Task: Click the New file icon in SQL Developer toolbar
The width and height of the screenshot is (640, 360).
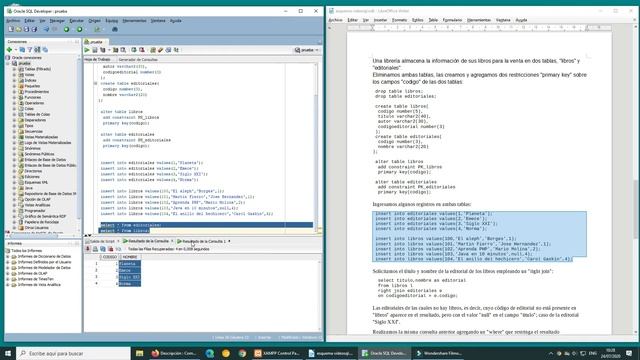Action: [x=11, y=29]
